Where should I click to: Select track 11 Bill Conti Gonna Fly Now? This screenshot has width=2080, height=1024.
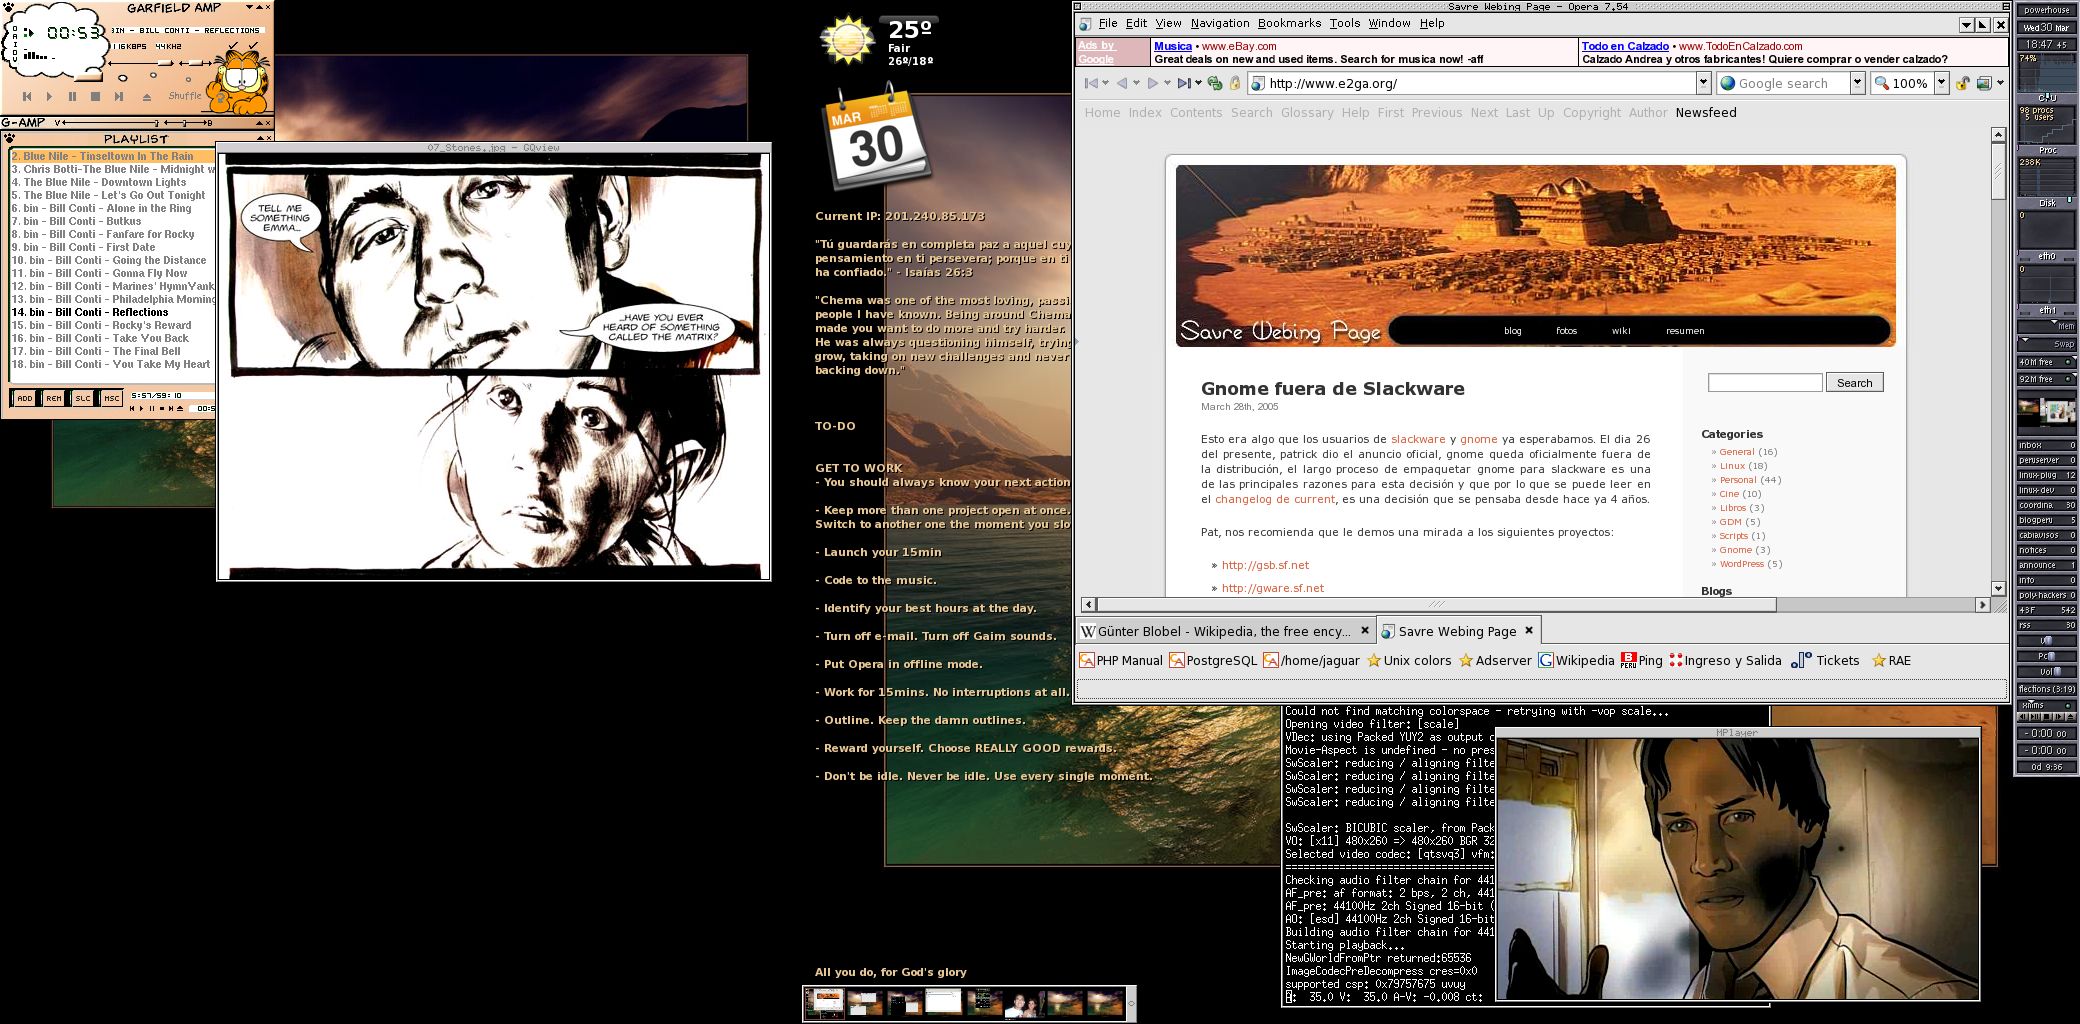tap(112, 273)
